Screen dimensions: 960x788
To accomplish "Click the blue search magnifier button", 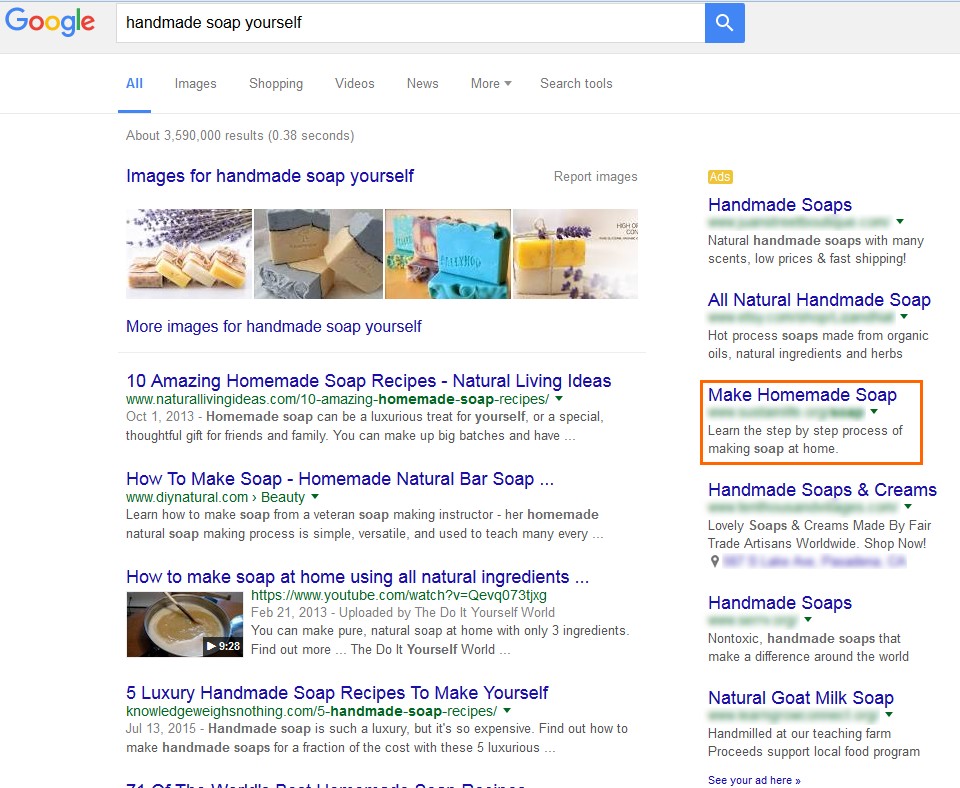I will tap(724, 23).
